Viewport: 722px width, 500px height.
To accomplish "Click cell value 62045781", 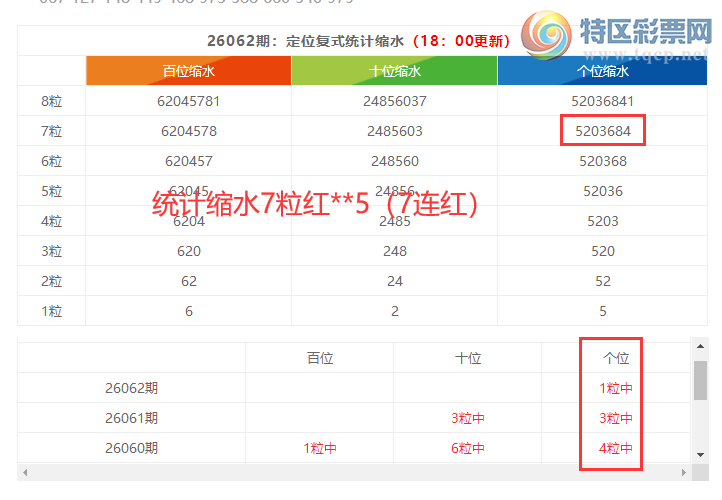I will [x=188, y=101].
